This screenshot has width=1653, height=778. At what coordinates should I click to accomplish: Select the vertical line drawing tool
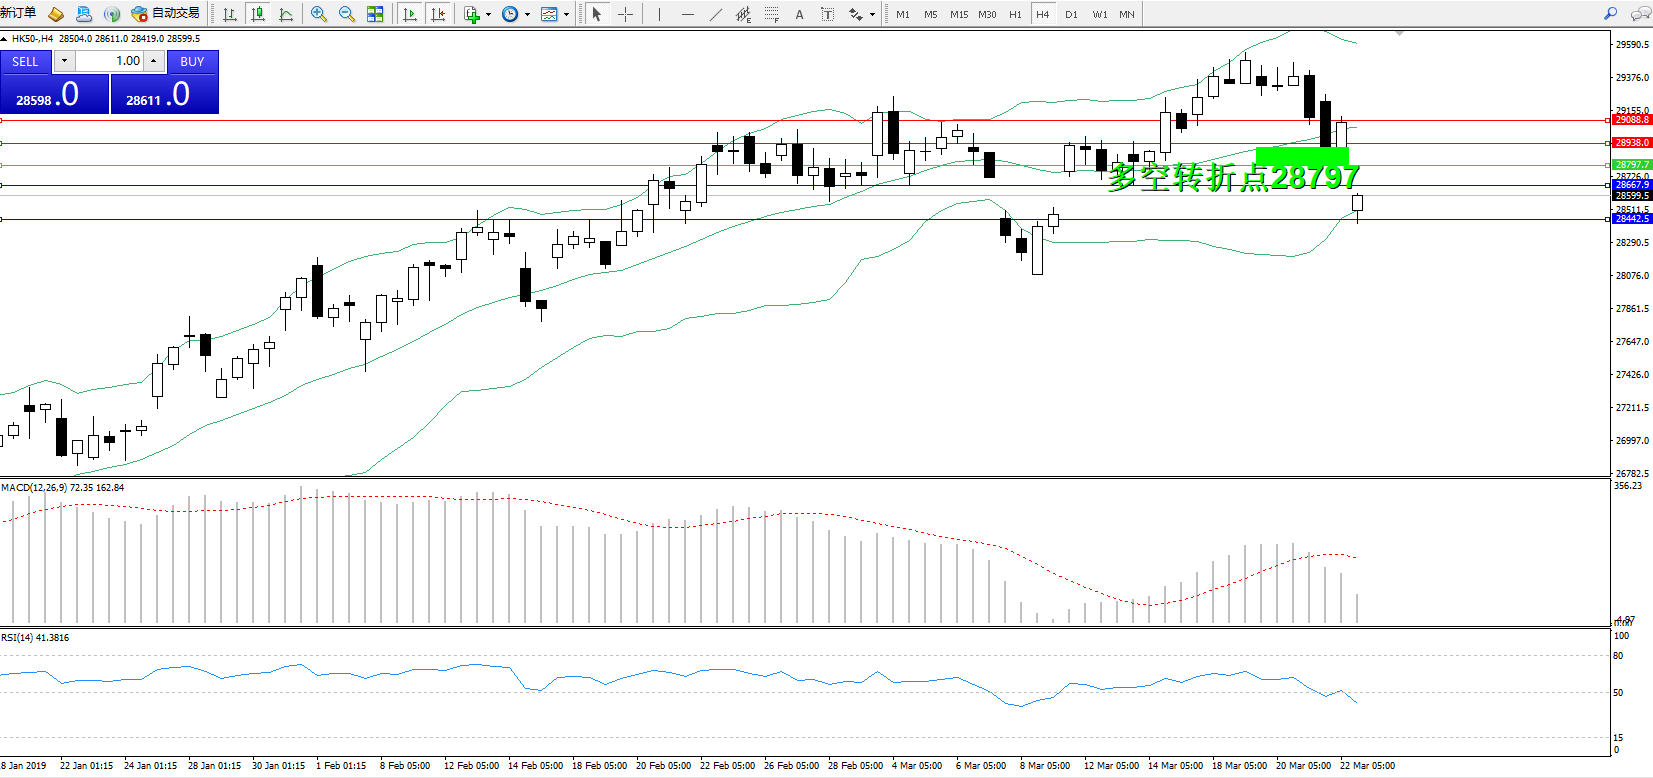659,14
